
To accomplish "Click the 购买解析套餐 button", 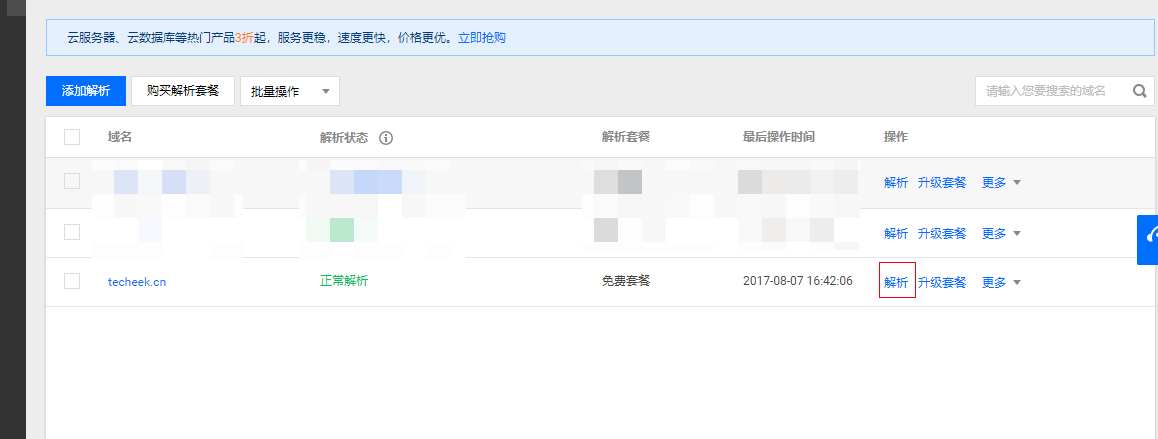I will click(183, 91).
